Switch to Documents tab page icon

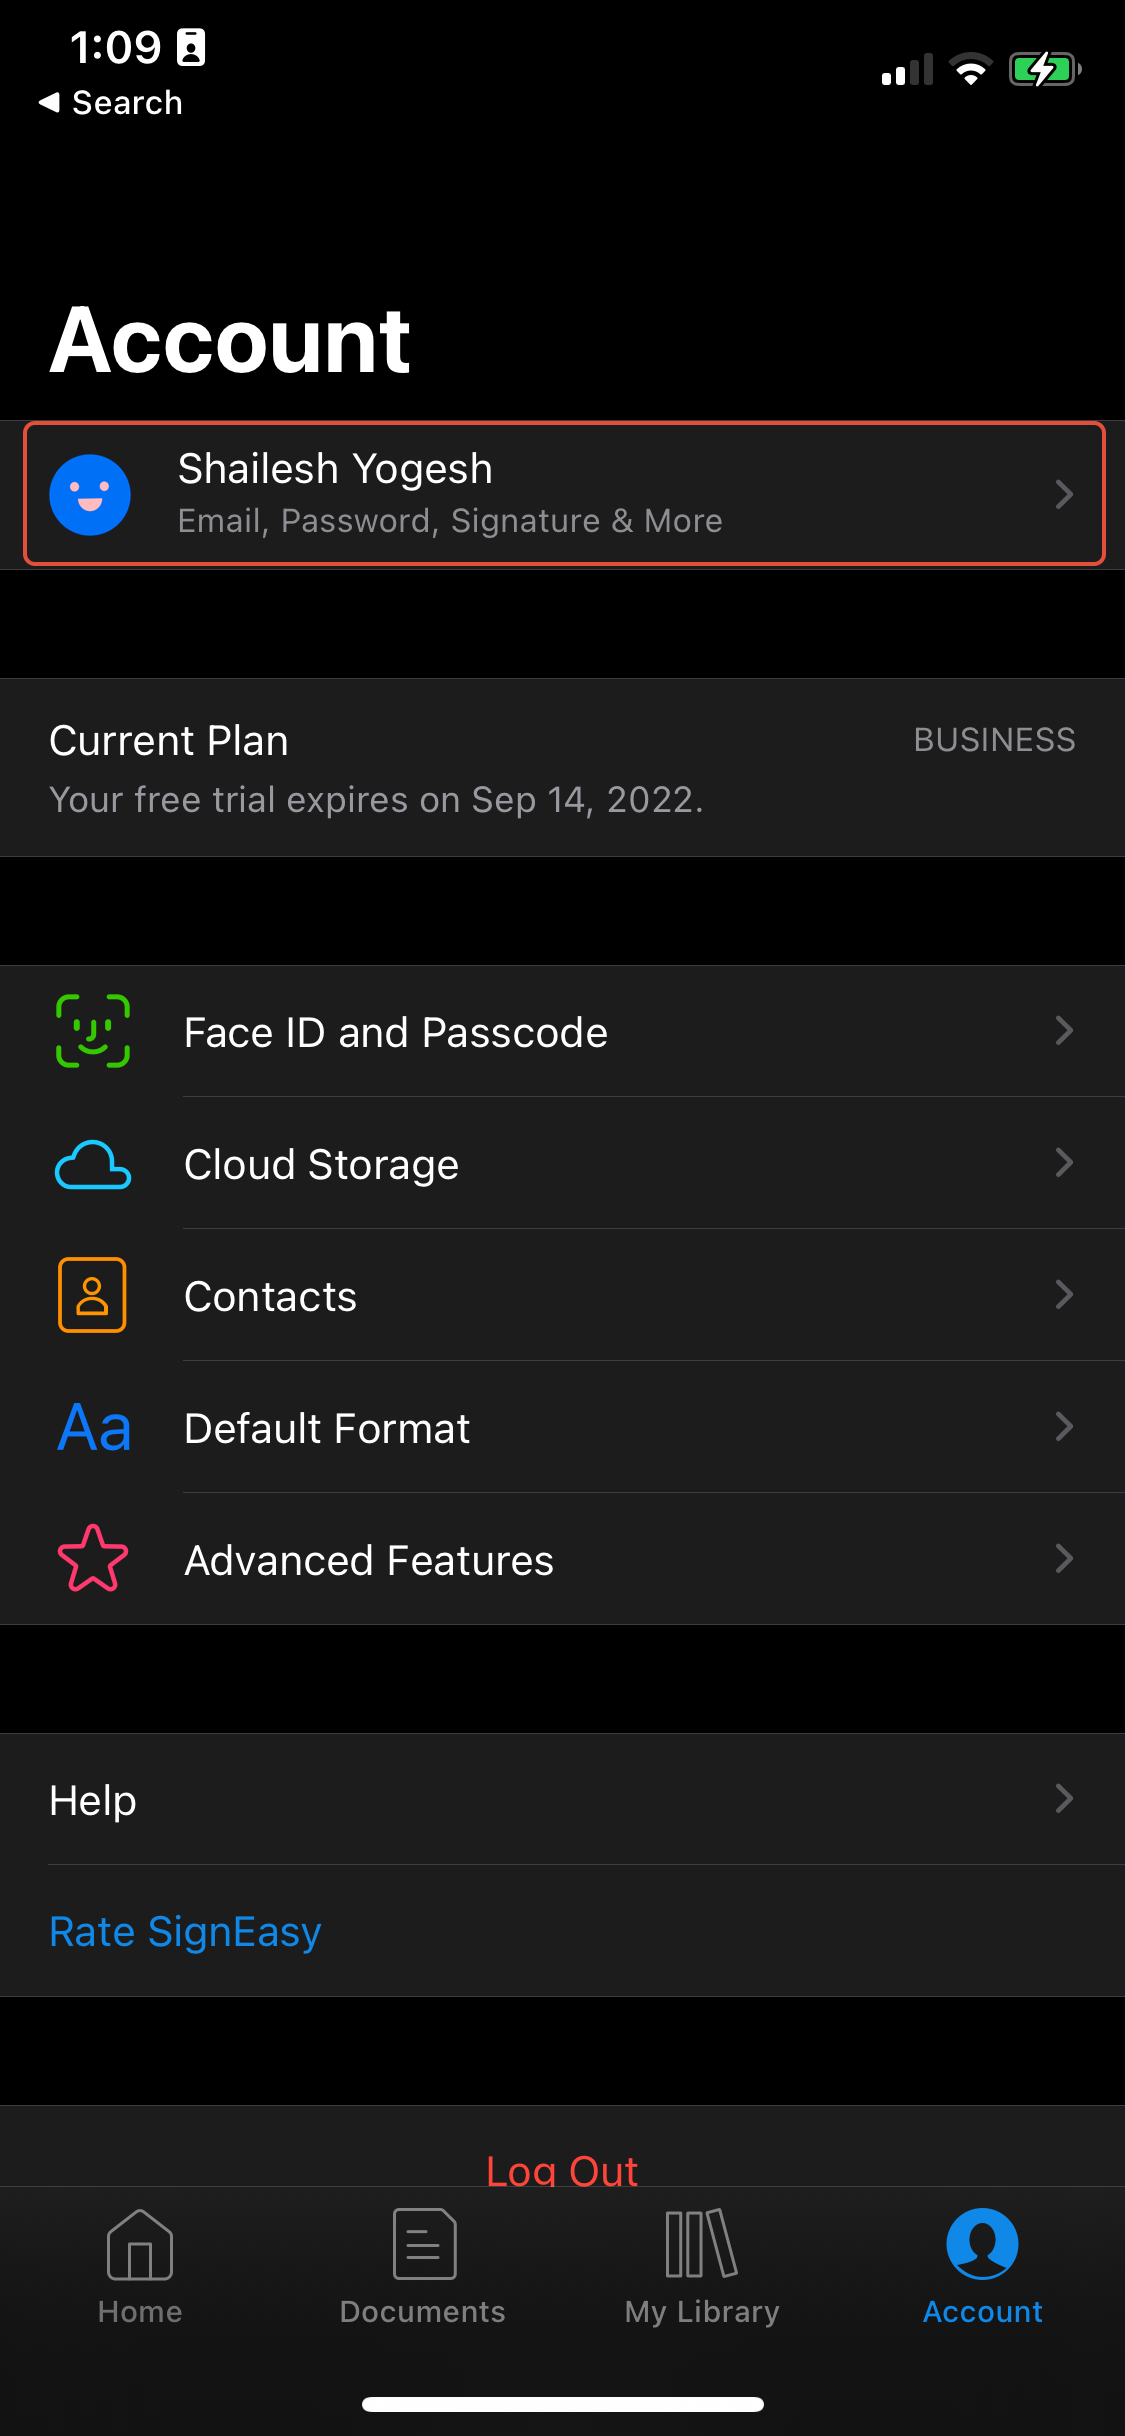[424, 2244]
